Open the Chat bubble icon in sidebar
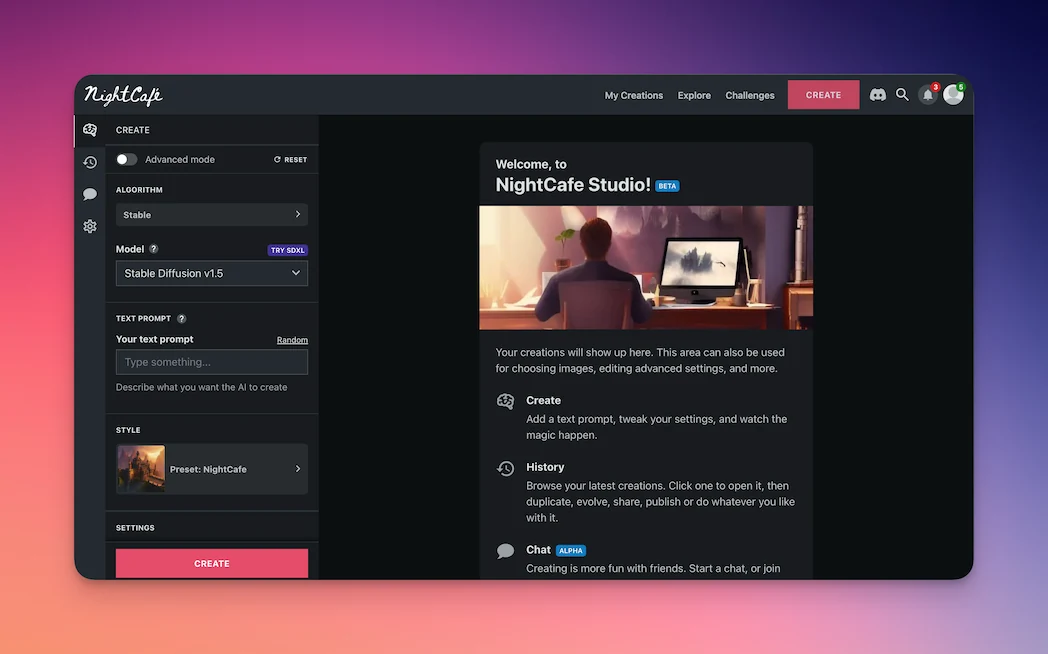Image resolution: width=1048 pixels, height=654 pixels. pos(90,194)
